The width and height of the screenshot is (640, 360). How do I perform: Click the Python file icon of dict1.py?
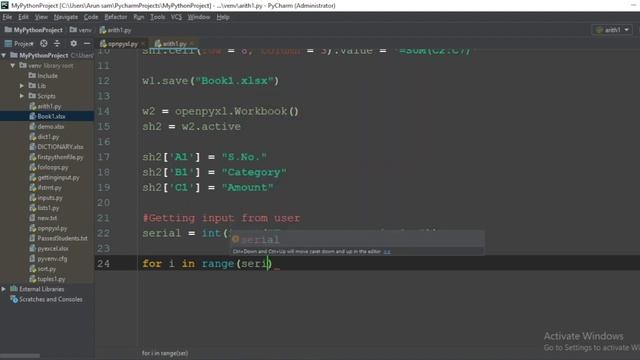pos(33,137)
